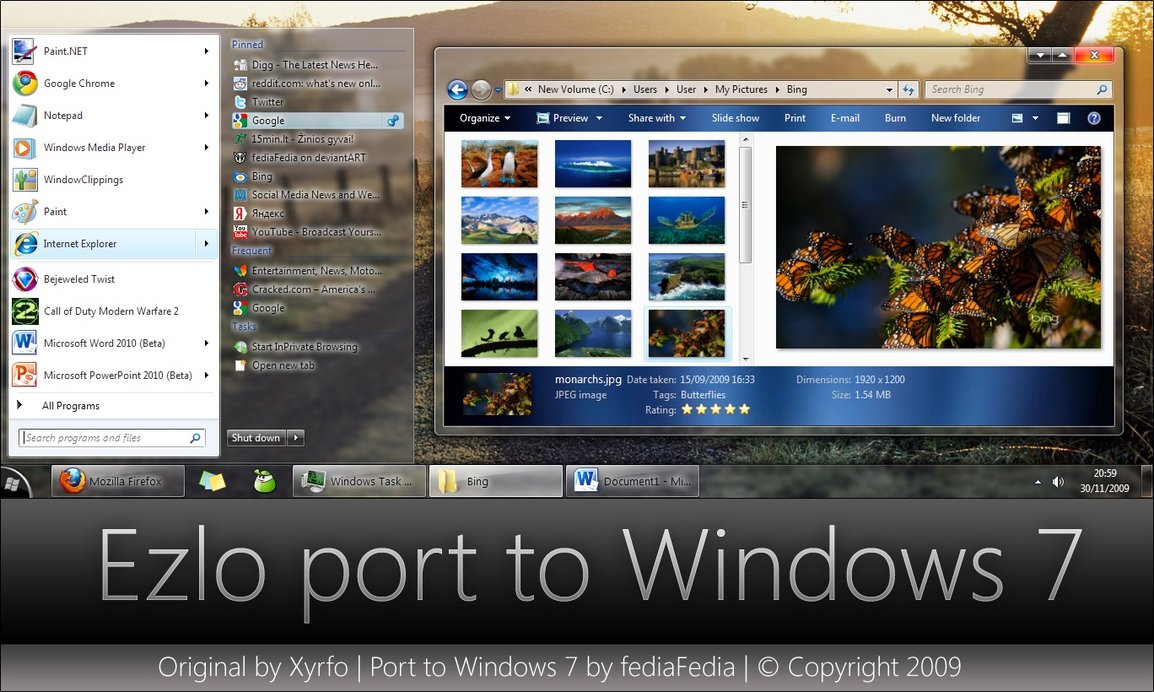
Task: Toggle the preview pane button in Explorer toolbar
Action: click(1064, 118)
